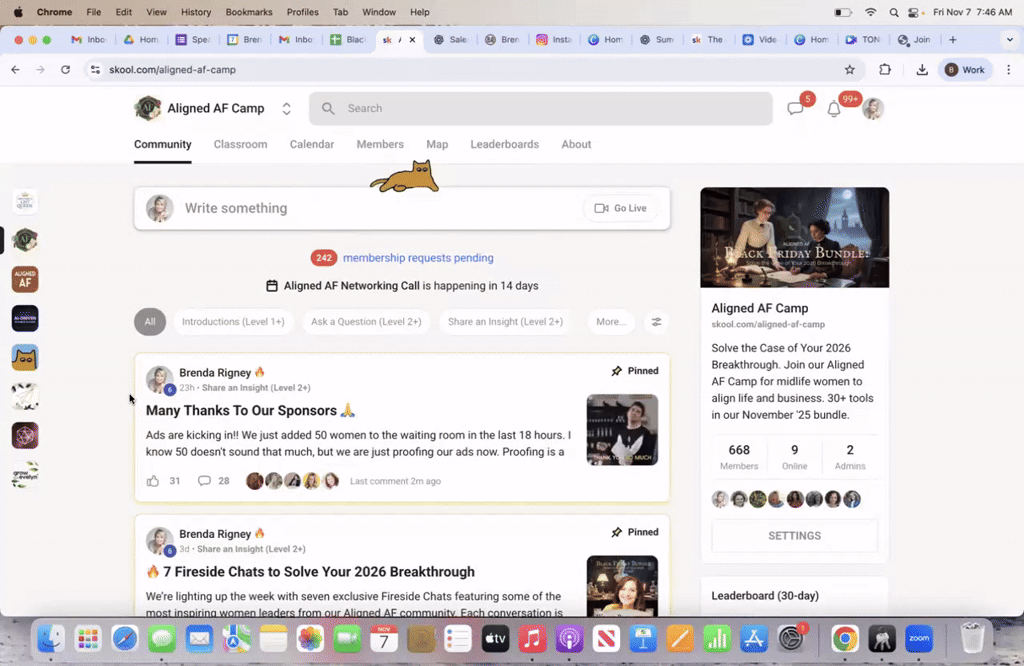Click the Black Friday Bundle banner image
The width and height of the screenshot is (1024, 666).
(x=794, y=238)
